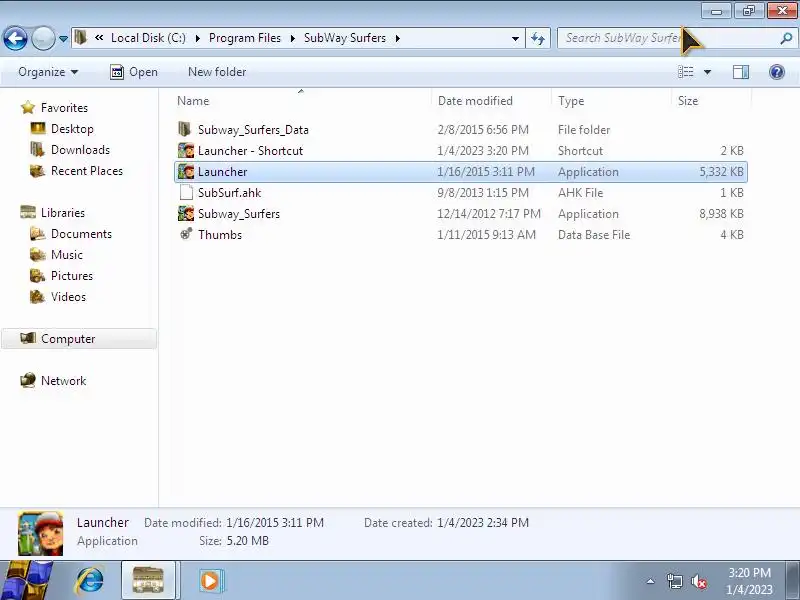Select Network in navigation pane
This screenshot has width=800, height=600.
(x=63, y=381)
